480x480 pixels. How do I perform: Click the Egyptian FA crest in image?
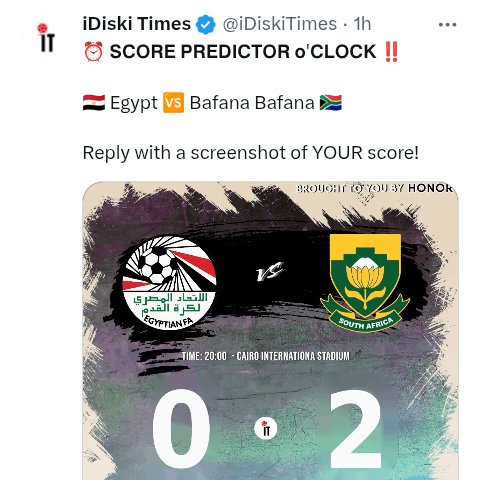(x=169, y=283)
